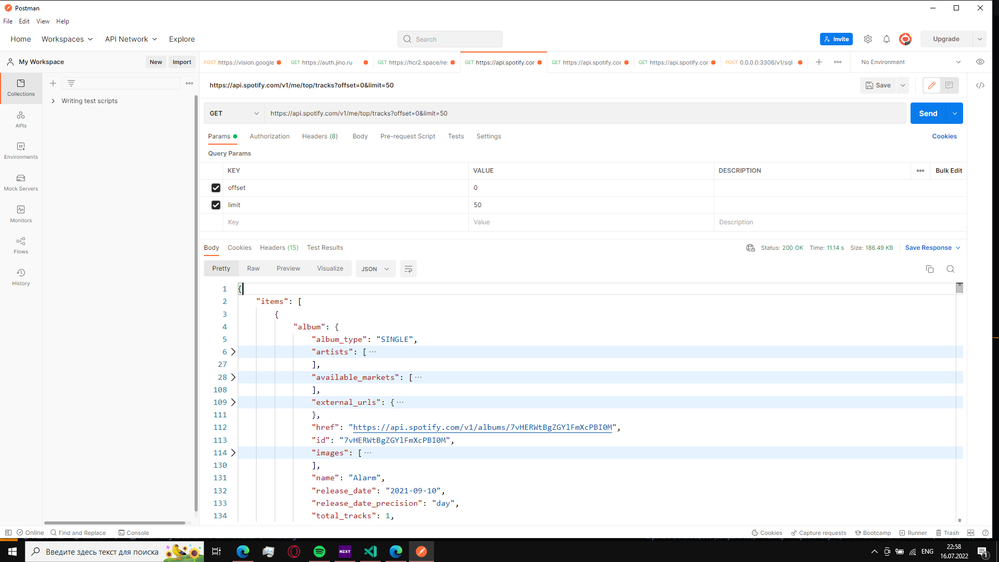Screen dimensions: 999x562
Task: Open Spotify from the Windows taskbar
Action: tap(319, 551)
